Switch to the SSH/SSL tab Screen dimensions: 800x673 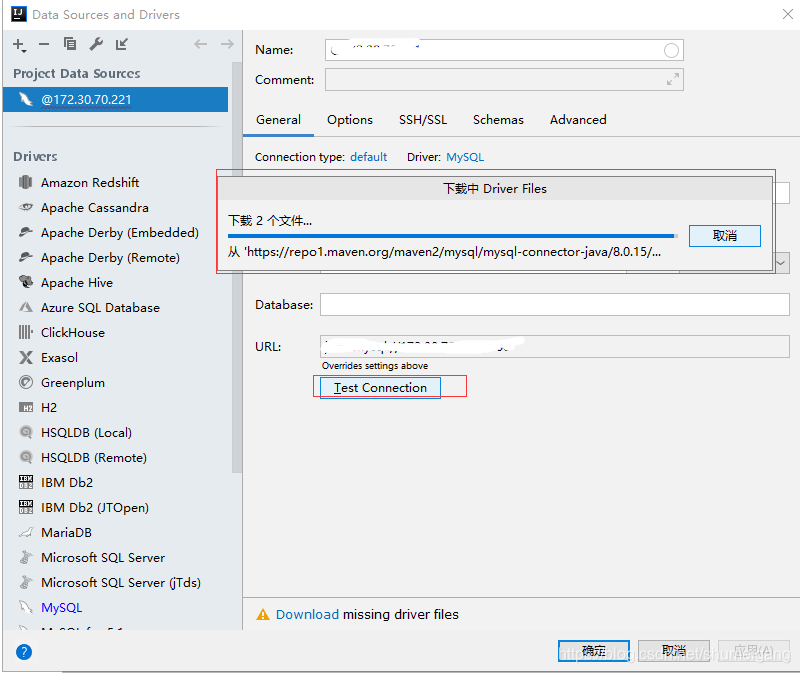423,119
